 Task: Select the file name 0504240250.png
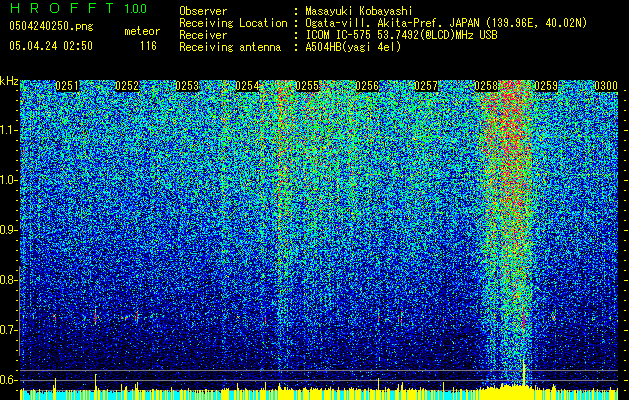point(51,26)
